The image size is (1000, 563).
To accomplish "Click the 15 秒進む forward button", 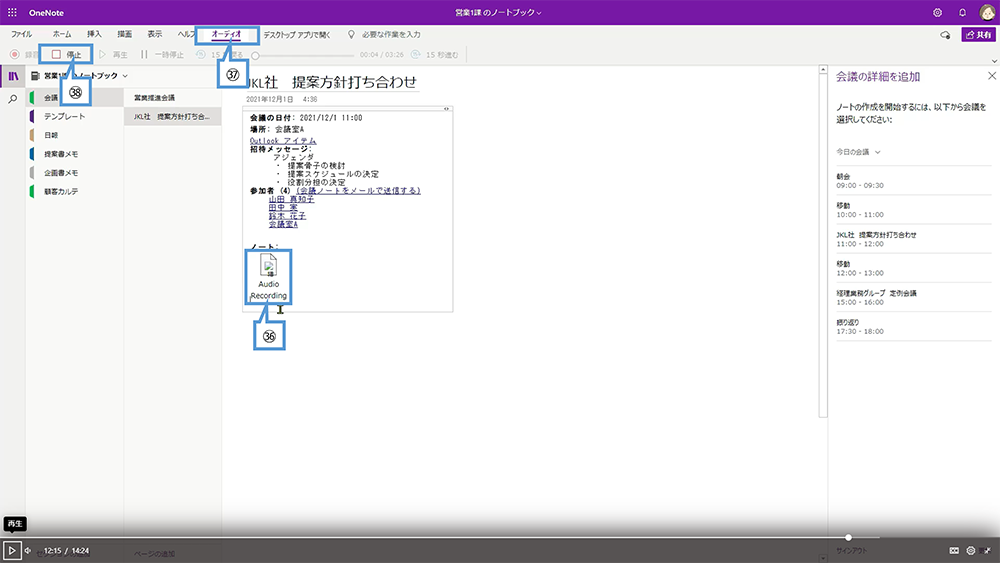I will (x=435, y=55).
